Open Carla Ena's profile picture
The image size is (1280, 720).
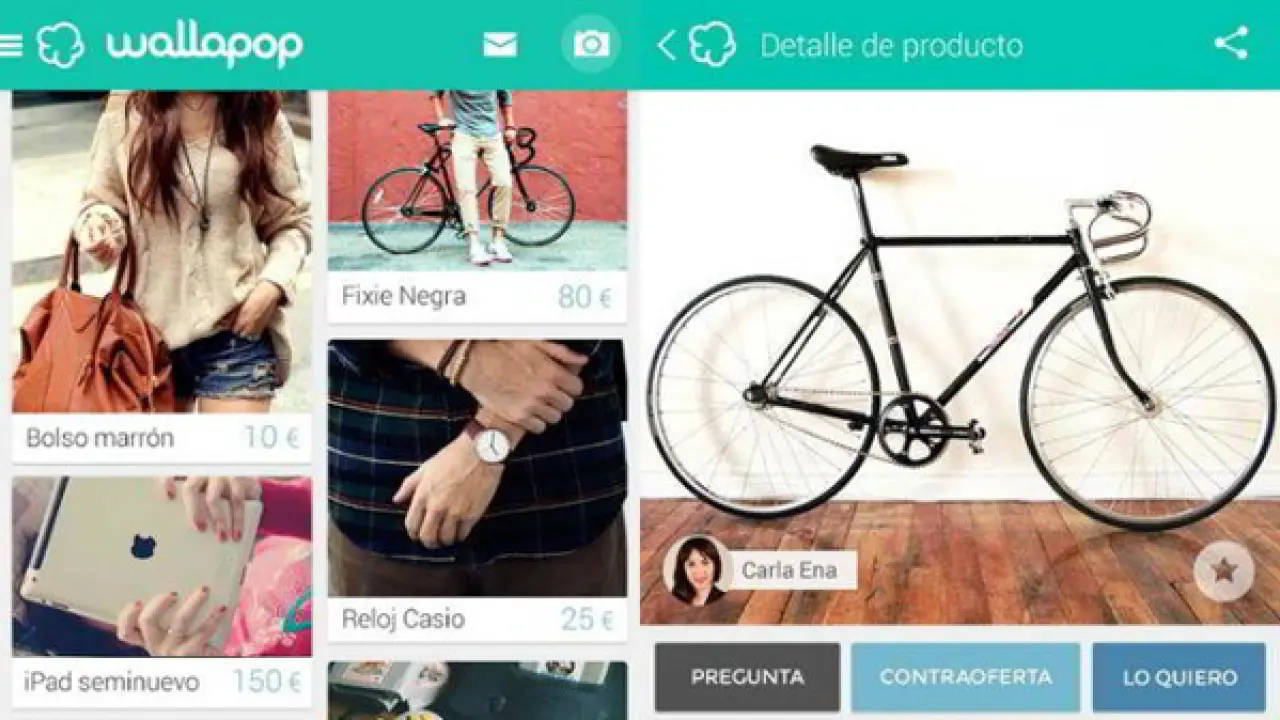[x=697, y=570]
